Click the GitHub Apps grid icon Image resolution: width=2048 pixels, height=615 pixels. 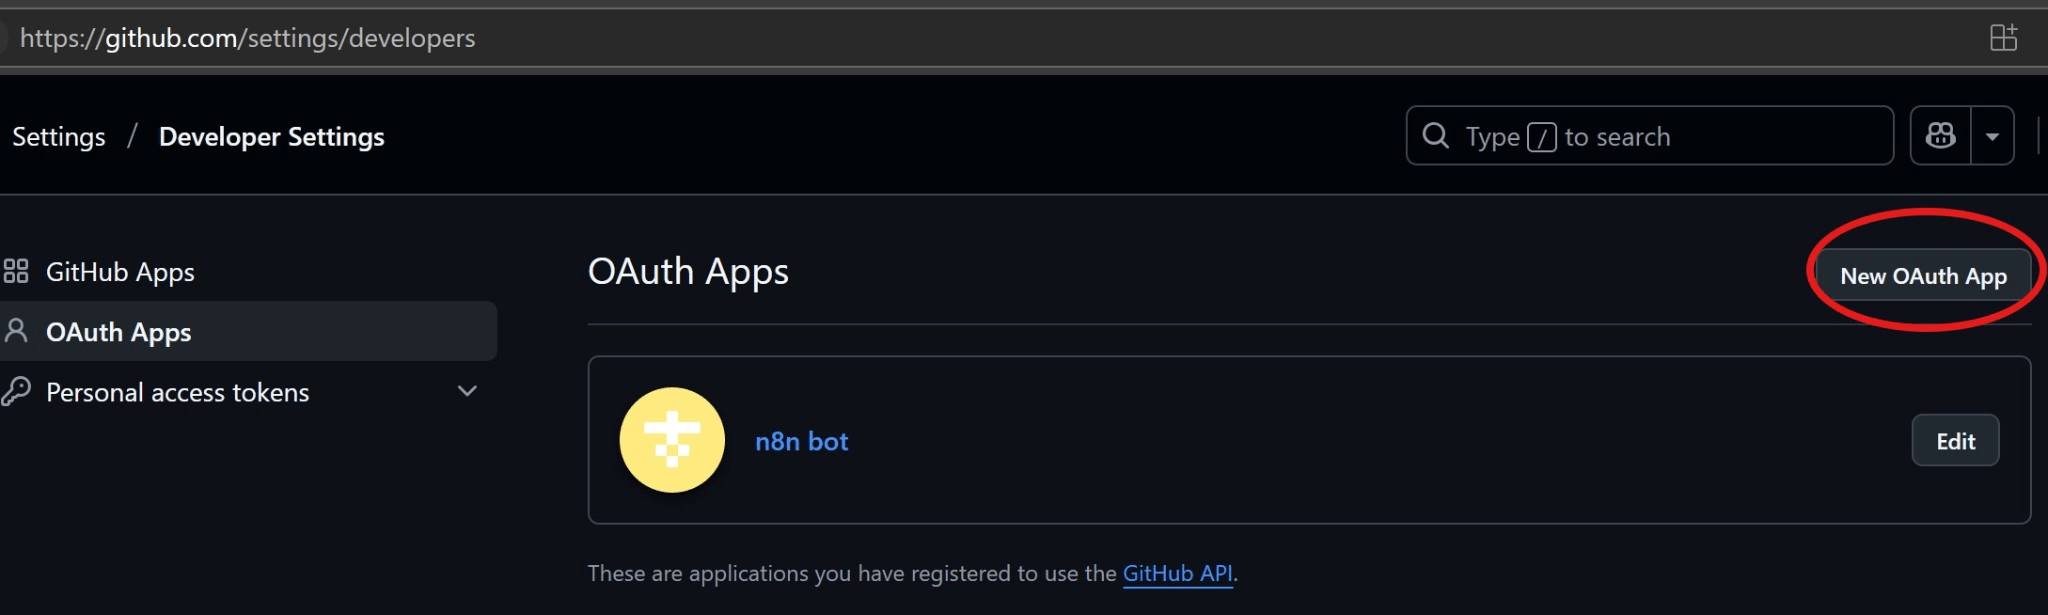pyautogui.click(x=16, y=271)
